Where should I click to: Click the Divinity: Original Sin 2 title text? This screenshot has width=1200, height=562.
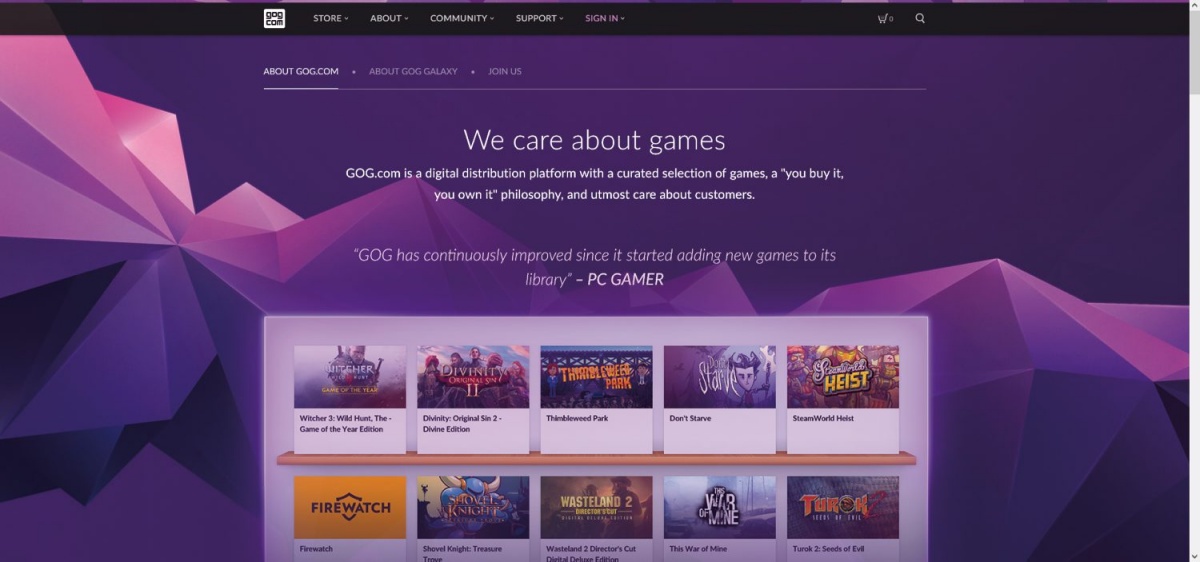(x=463, y=424)
